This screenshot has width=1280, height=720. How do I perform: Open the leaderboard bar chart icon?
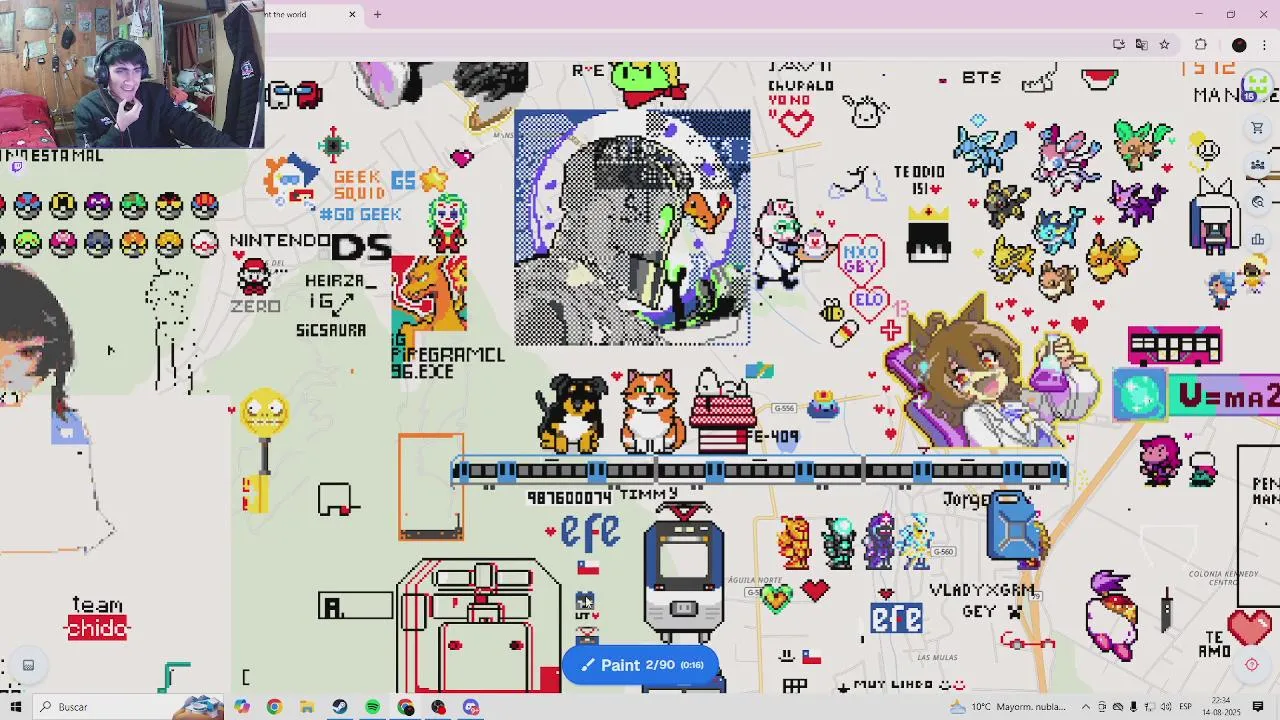click(x=1258, y=239)
